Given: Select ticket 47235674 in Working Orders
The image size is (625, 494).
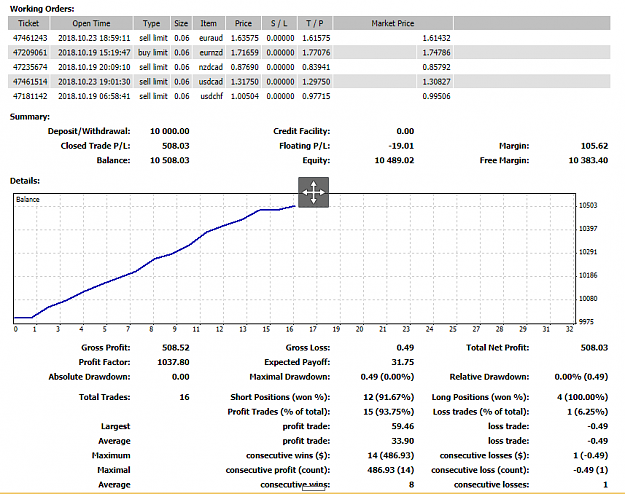Looking at the screenshot, I should [x=30, y=67].
